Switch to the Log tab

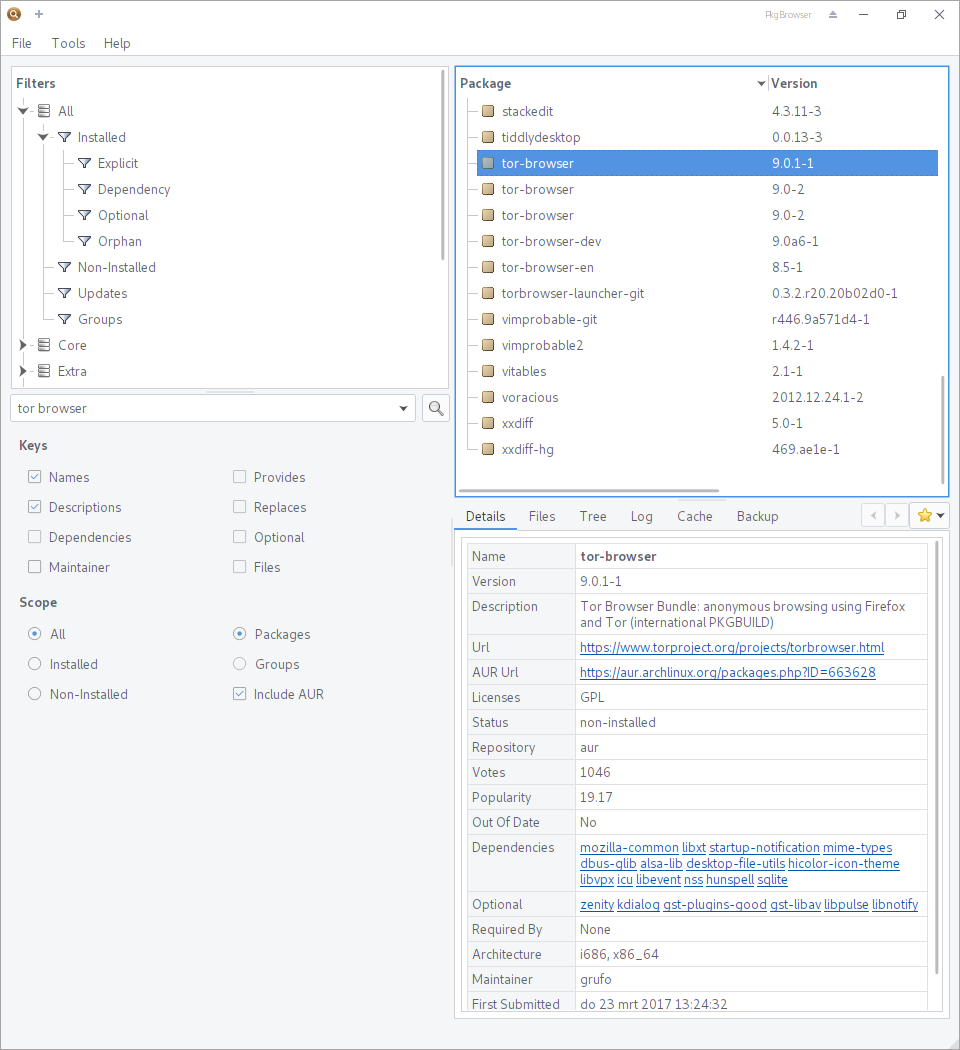tap(641, 516)
